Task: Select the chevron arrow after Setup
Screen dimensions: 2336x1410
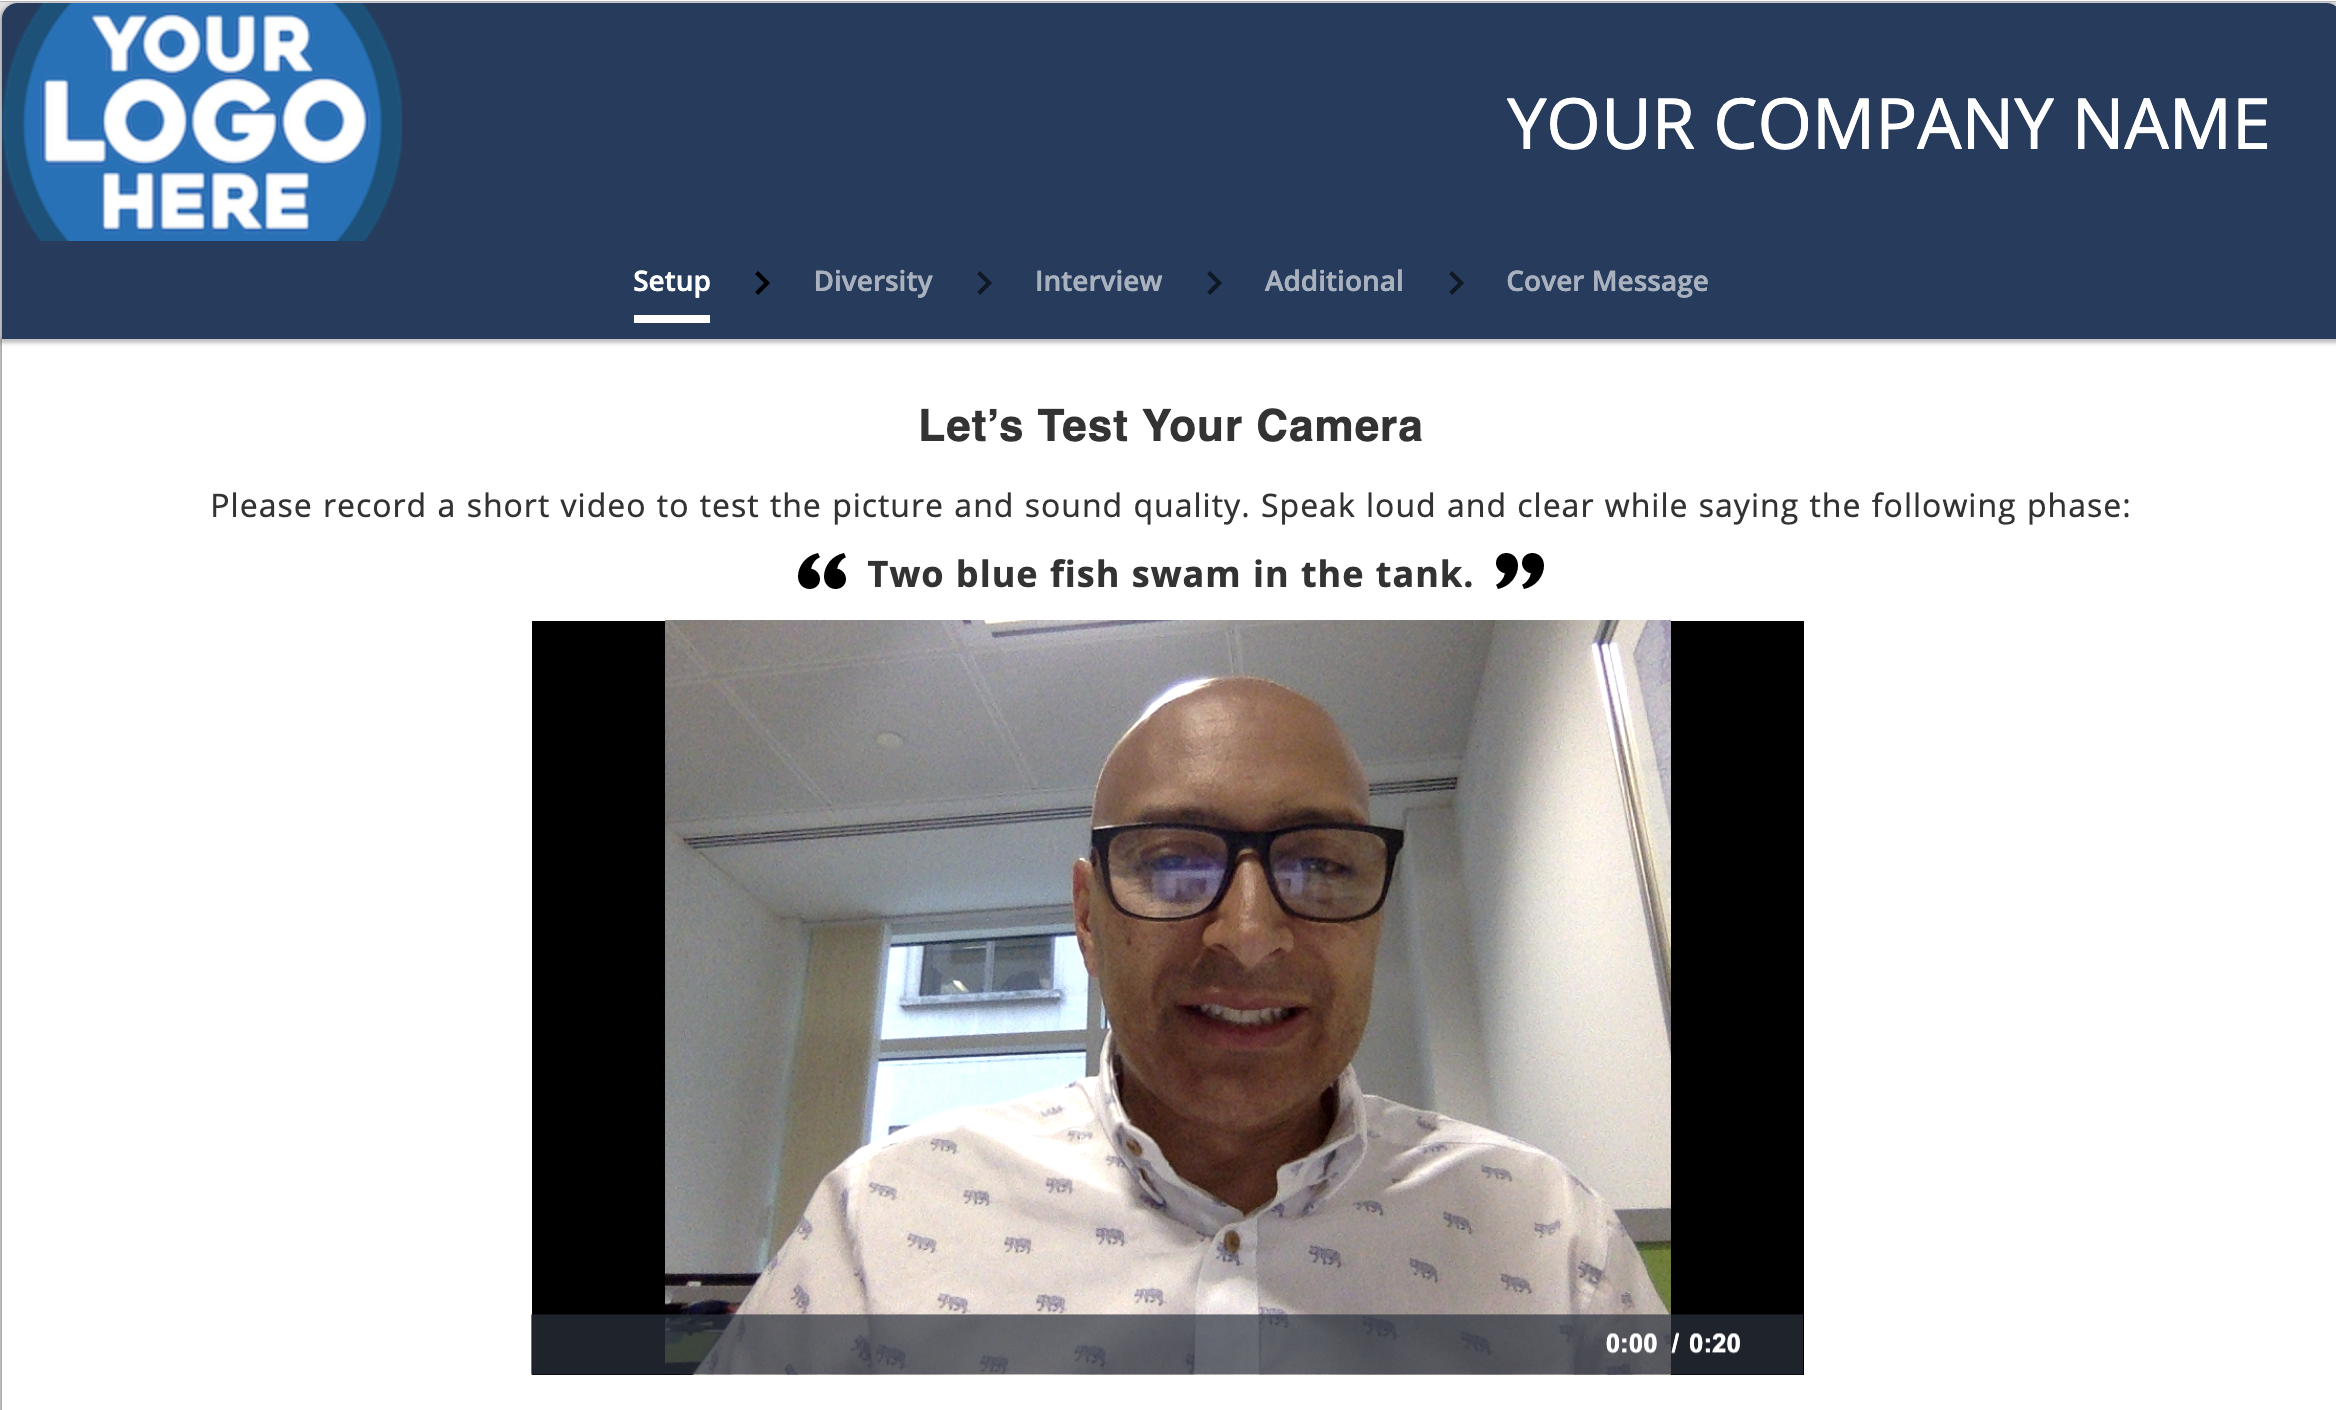Action: [x=762, y=283]
